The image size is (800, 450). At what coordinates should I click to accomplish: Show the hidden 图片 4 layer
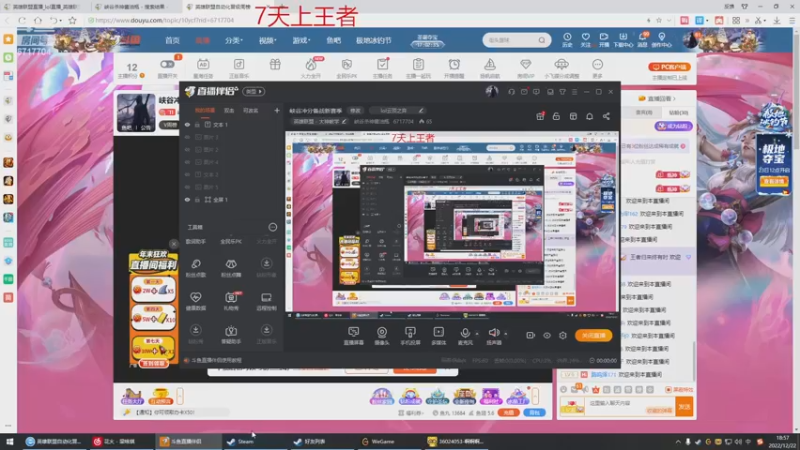pyautogui.click(x=187, y=162)
